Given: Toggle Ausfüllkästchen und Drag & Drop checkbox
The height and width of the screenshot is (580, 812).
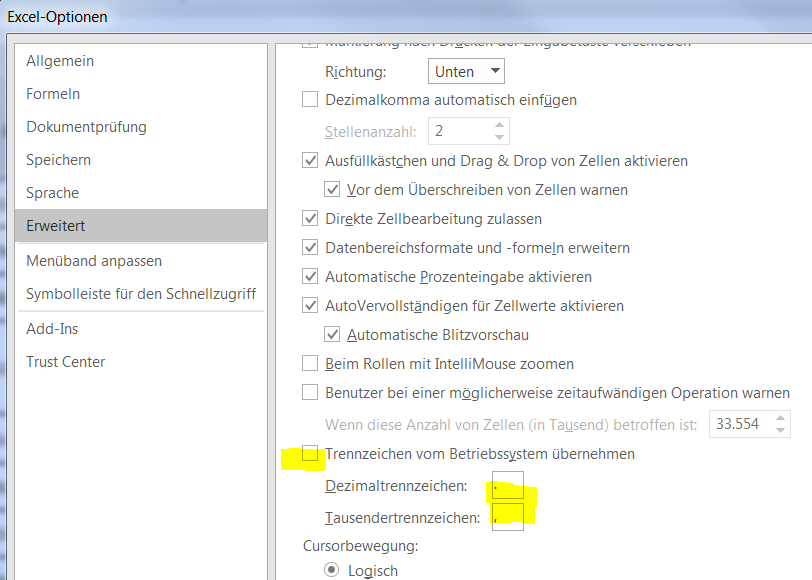Looking at the screenshot, I should (x=310, y=160).
